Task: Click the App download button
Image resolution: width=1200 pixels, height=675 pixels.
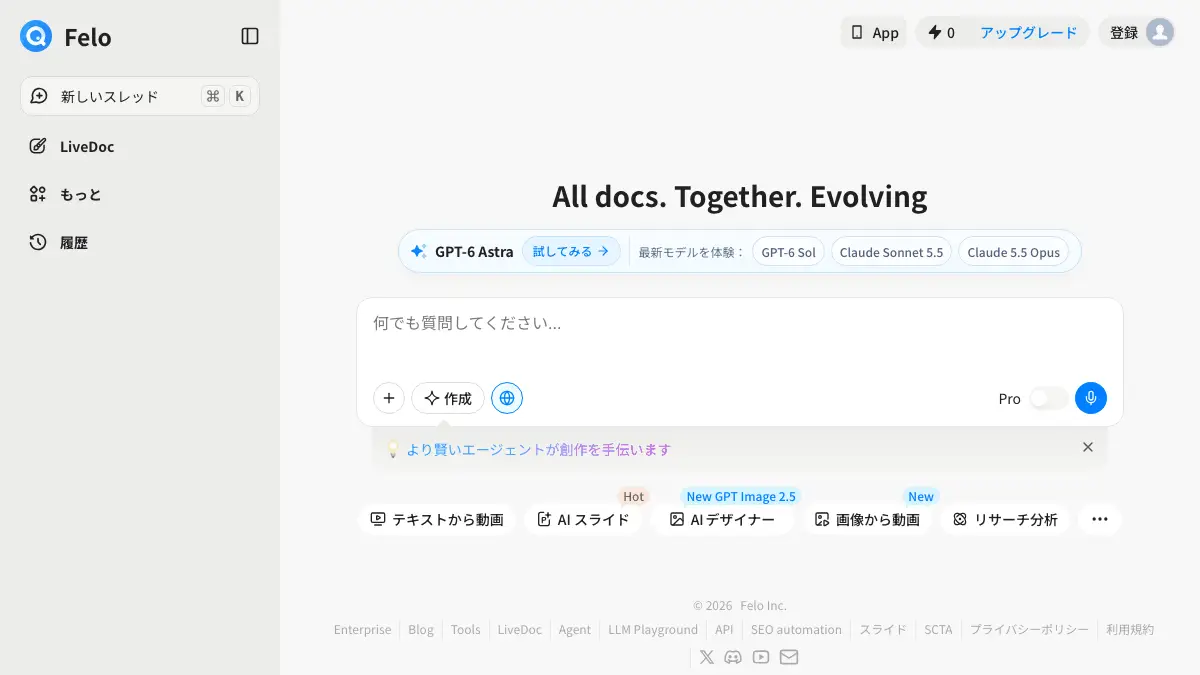Action: (874, 32)
